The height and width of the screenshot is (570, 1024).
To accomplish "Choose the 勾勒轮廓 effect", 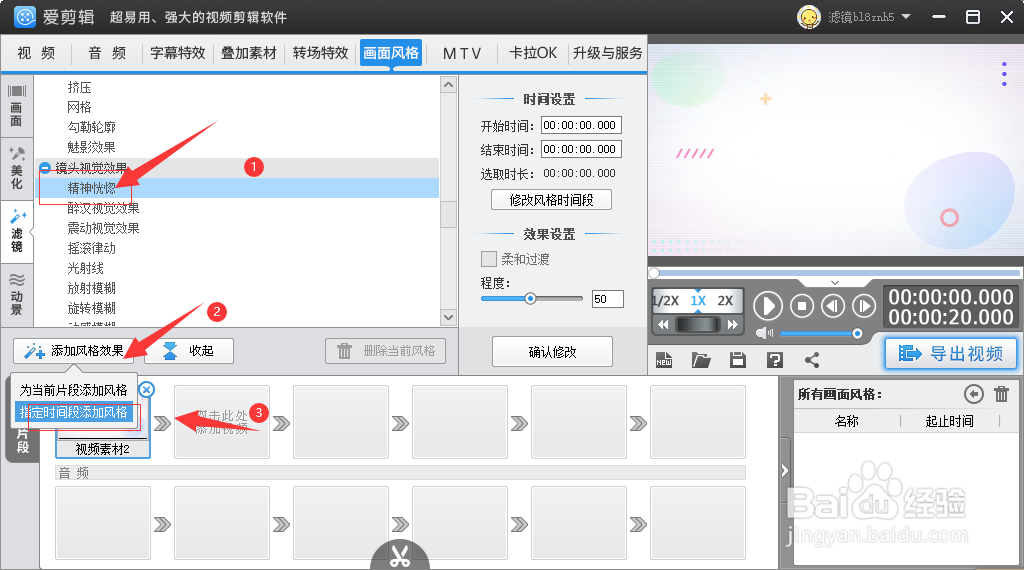I will pos(91,127).
